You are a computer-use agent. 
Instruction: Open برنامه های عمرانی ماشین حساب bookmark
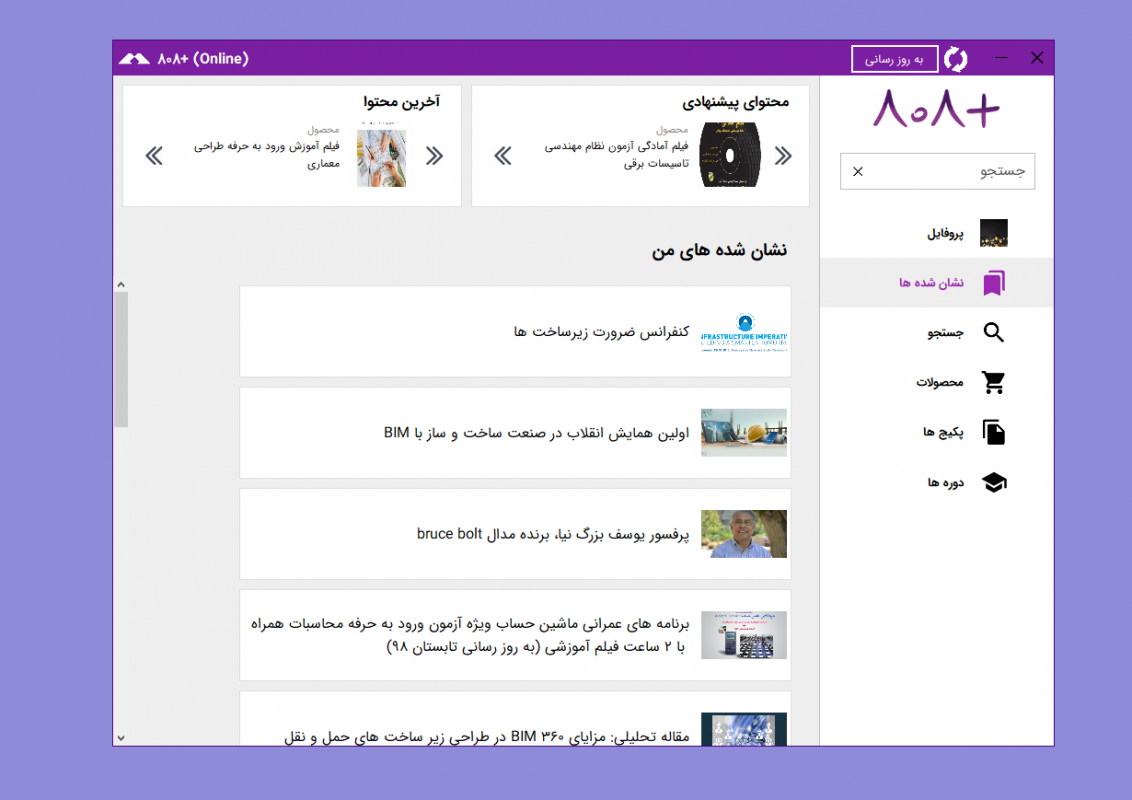pos(515,635)
